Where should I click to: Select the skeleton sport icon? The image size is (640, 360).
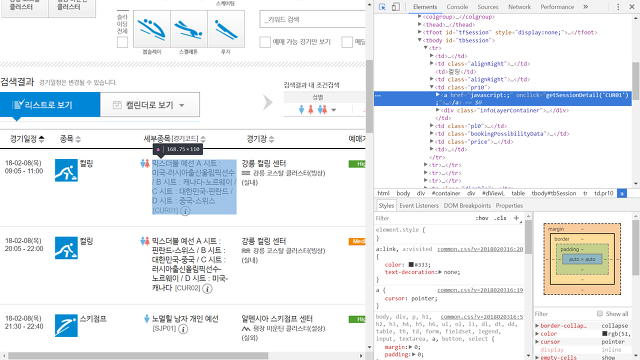click(189, 29)
